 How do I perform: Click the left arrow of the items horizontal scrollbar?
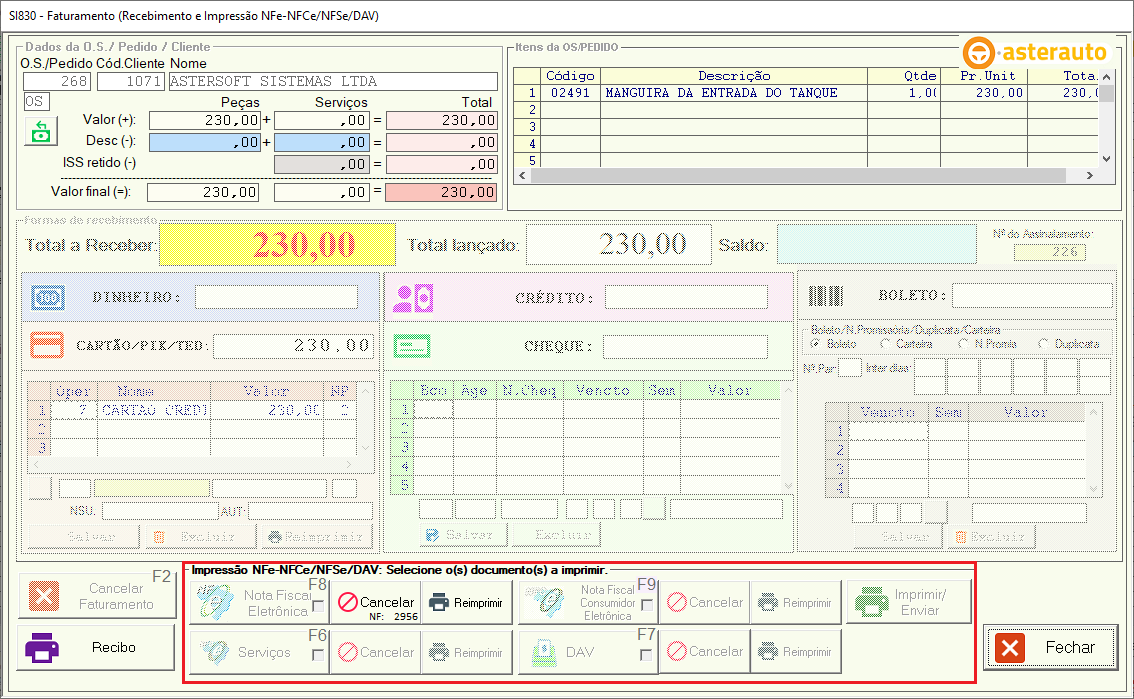click(522, 176)
